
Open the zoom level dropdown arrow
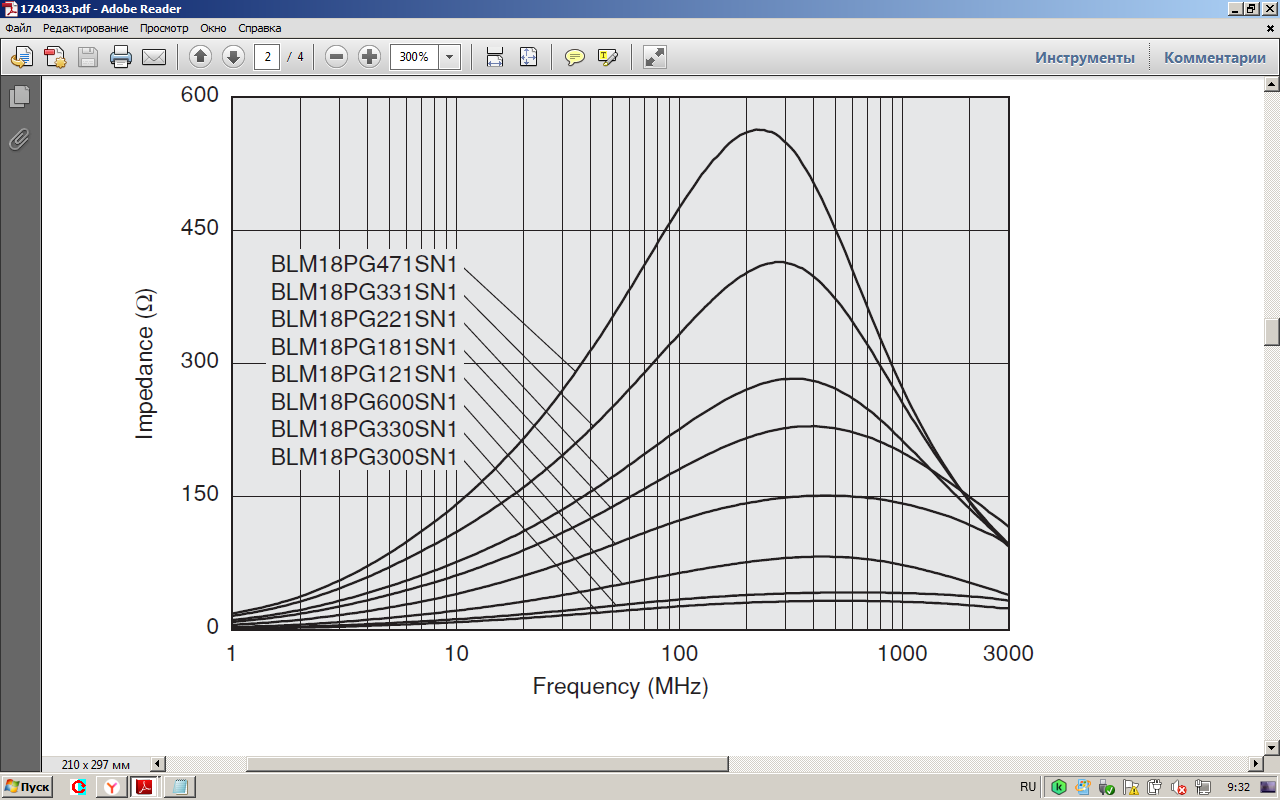(450, 57)
